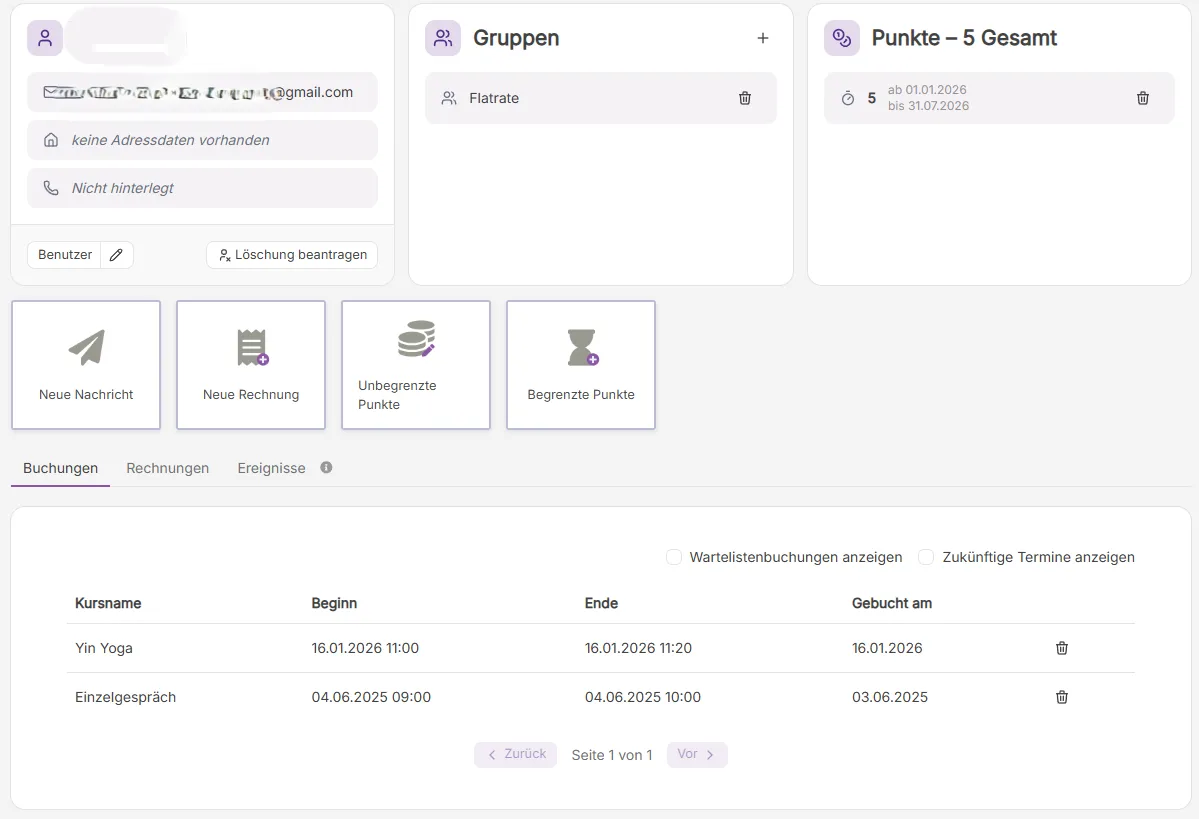1199x819 pixels.
Task: Click Löschung beantragen button
Action: (292, 255)
